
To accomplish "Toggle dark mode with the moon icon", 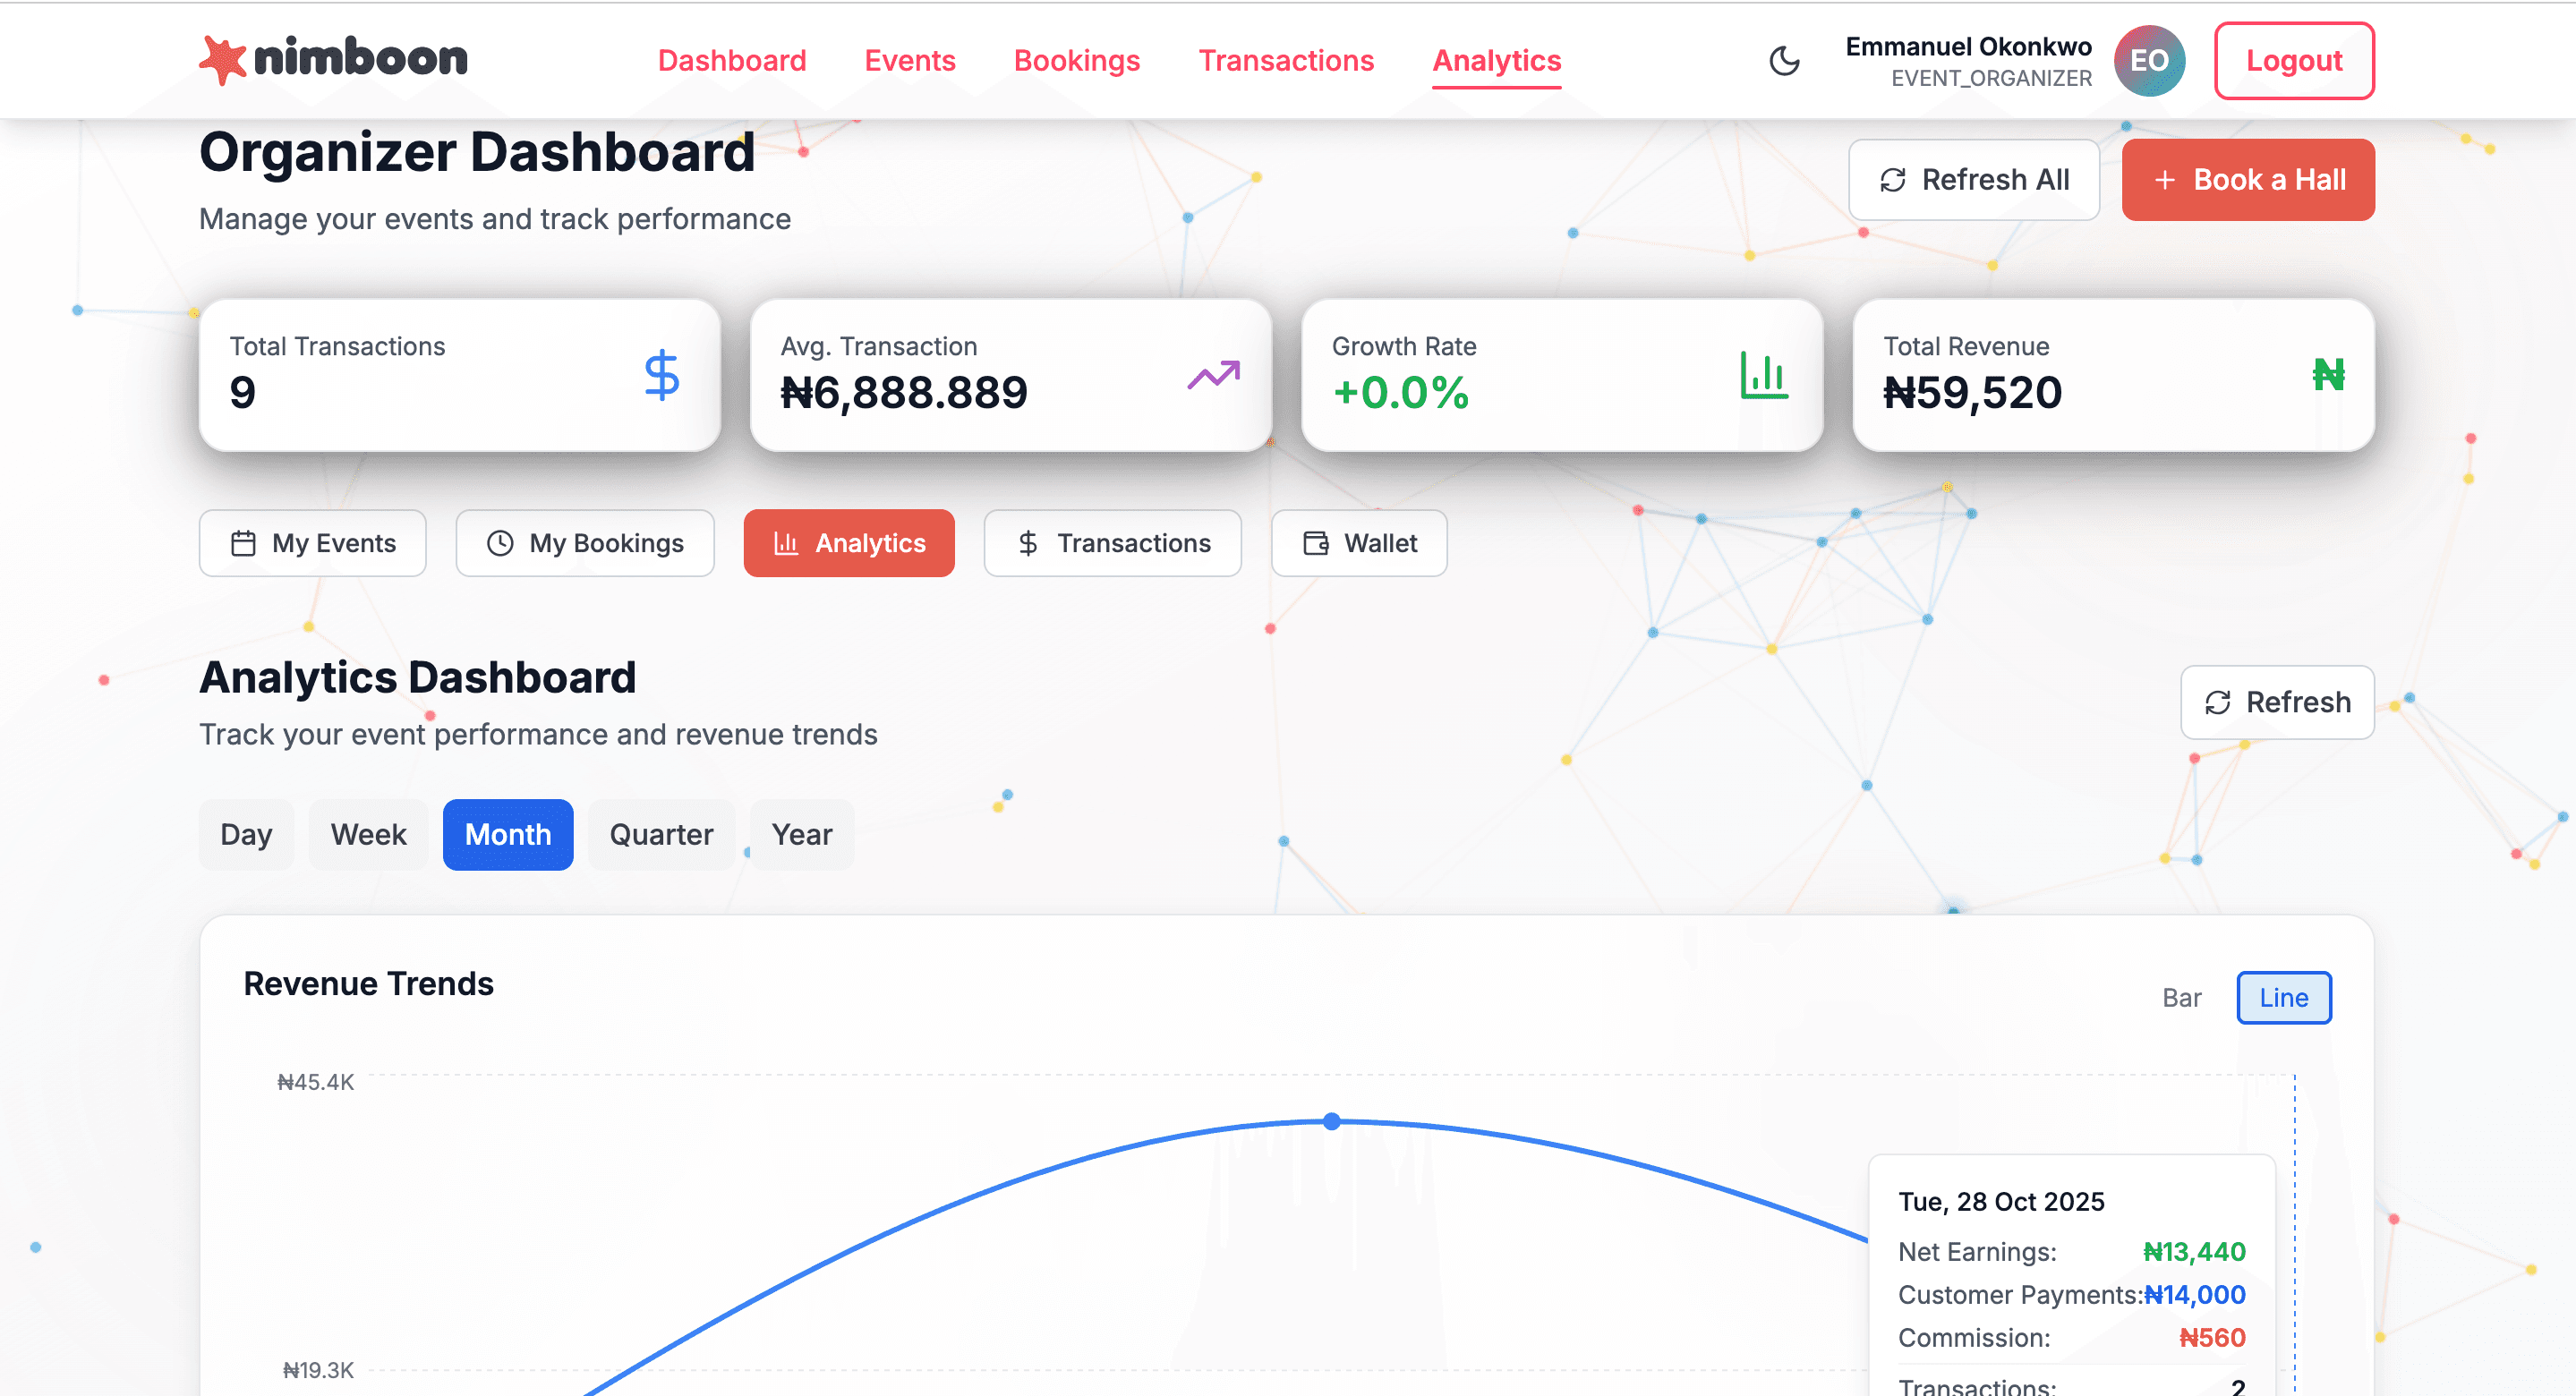I will (x=1785, y=60).
